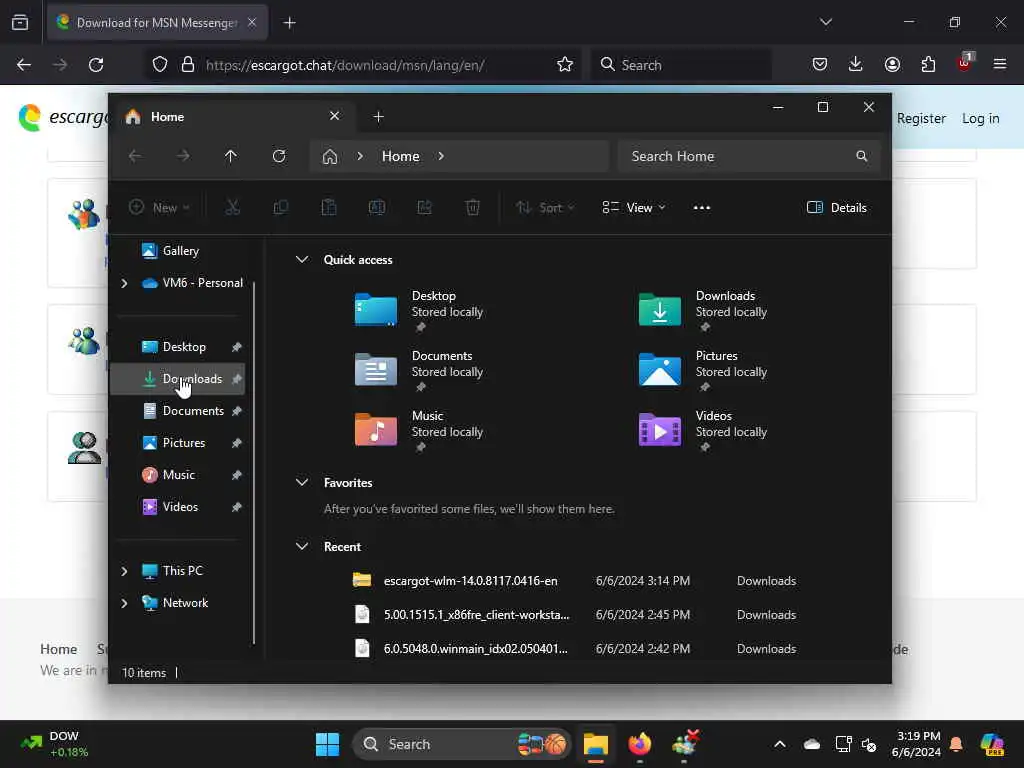The image size is (1024, 768).
Task: Open the Firefox hamburger application menu
Action: tap(1000, 64)
